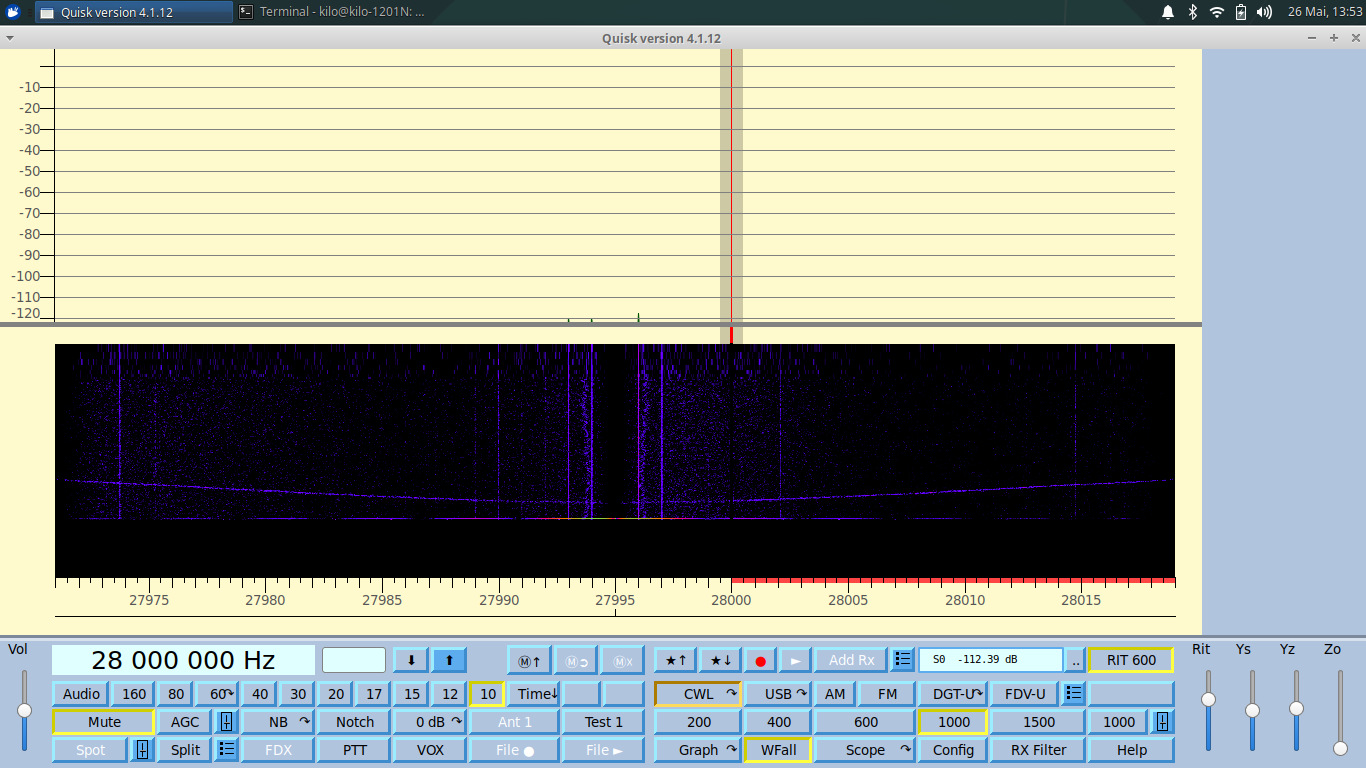Cycle the 60 meter band button
This screenshot has height=768, width=1366.
(216, 694)
